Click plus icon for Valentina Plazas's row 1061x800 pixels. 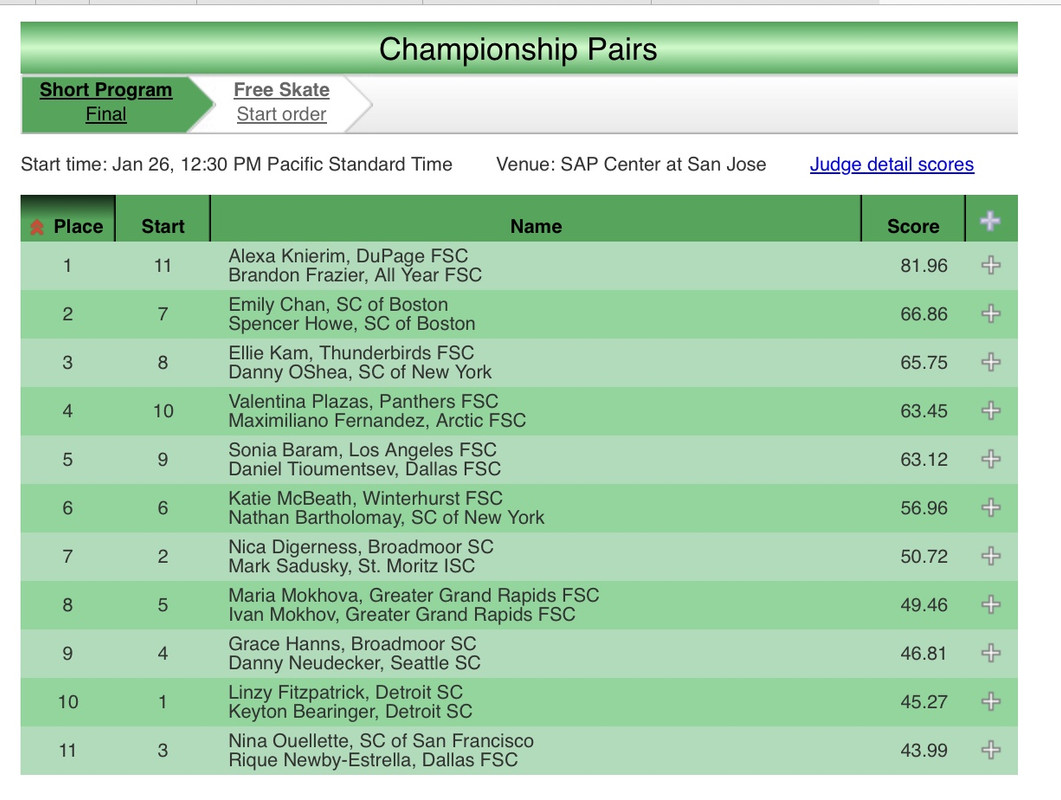(990, 411)
